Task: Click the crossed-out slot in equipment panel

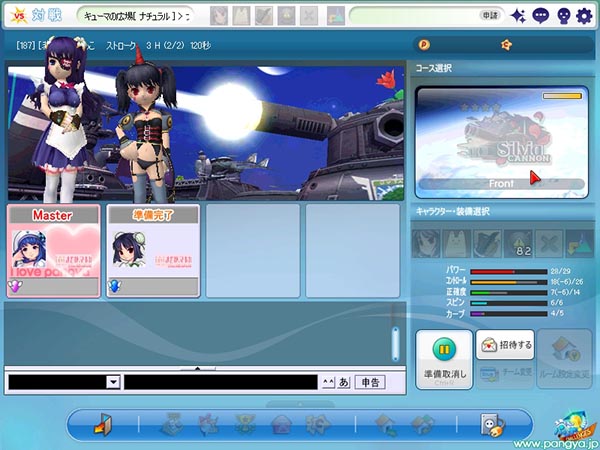Action: click(549, 243)
